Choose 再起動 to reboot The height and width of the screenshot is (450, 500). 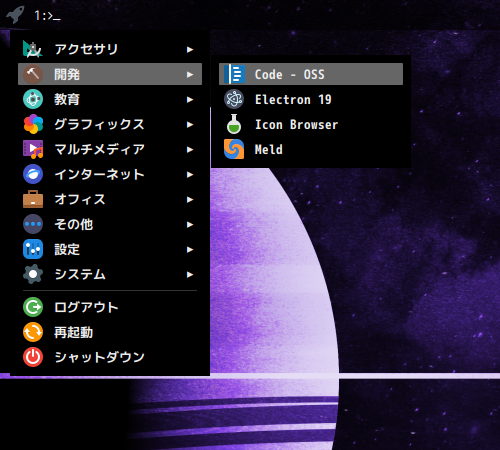pos(110,332)
